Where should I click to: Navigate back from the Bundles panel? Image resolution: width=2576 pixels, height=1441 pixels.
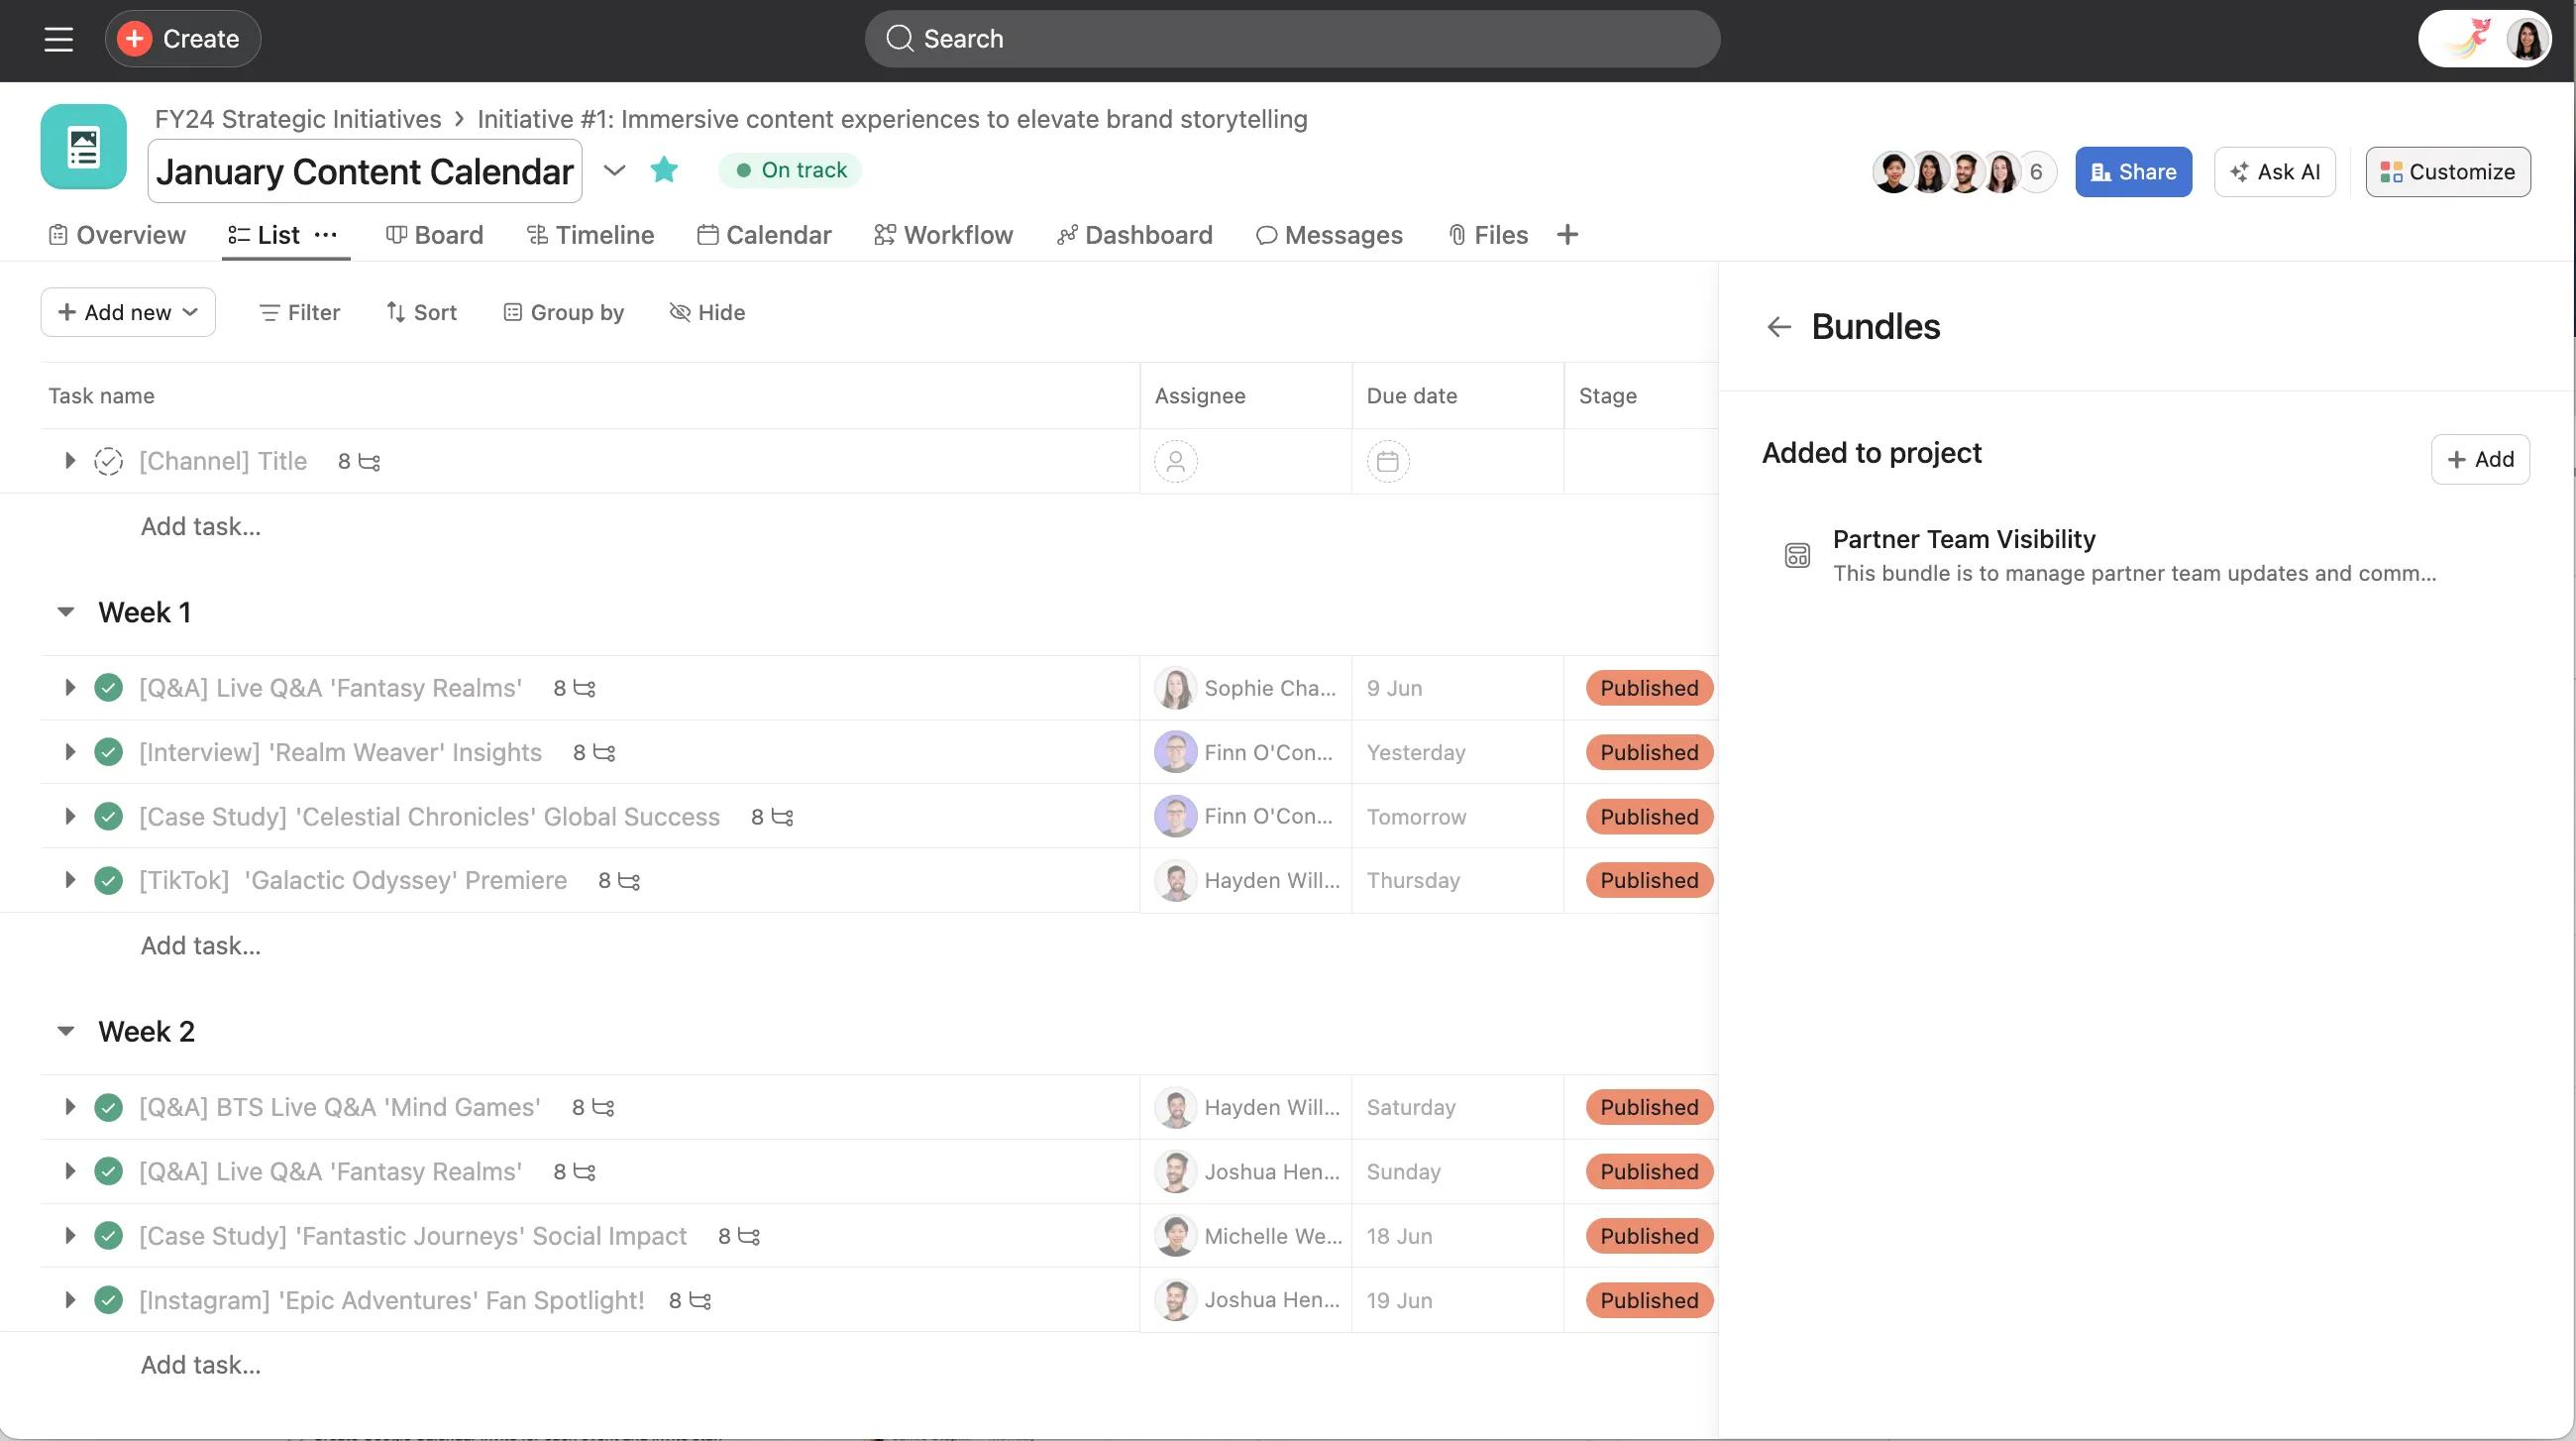1779,326
